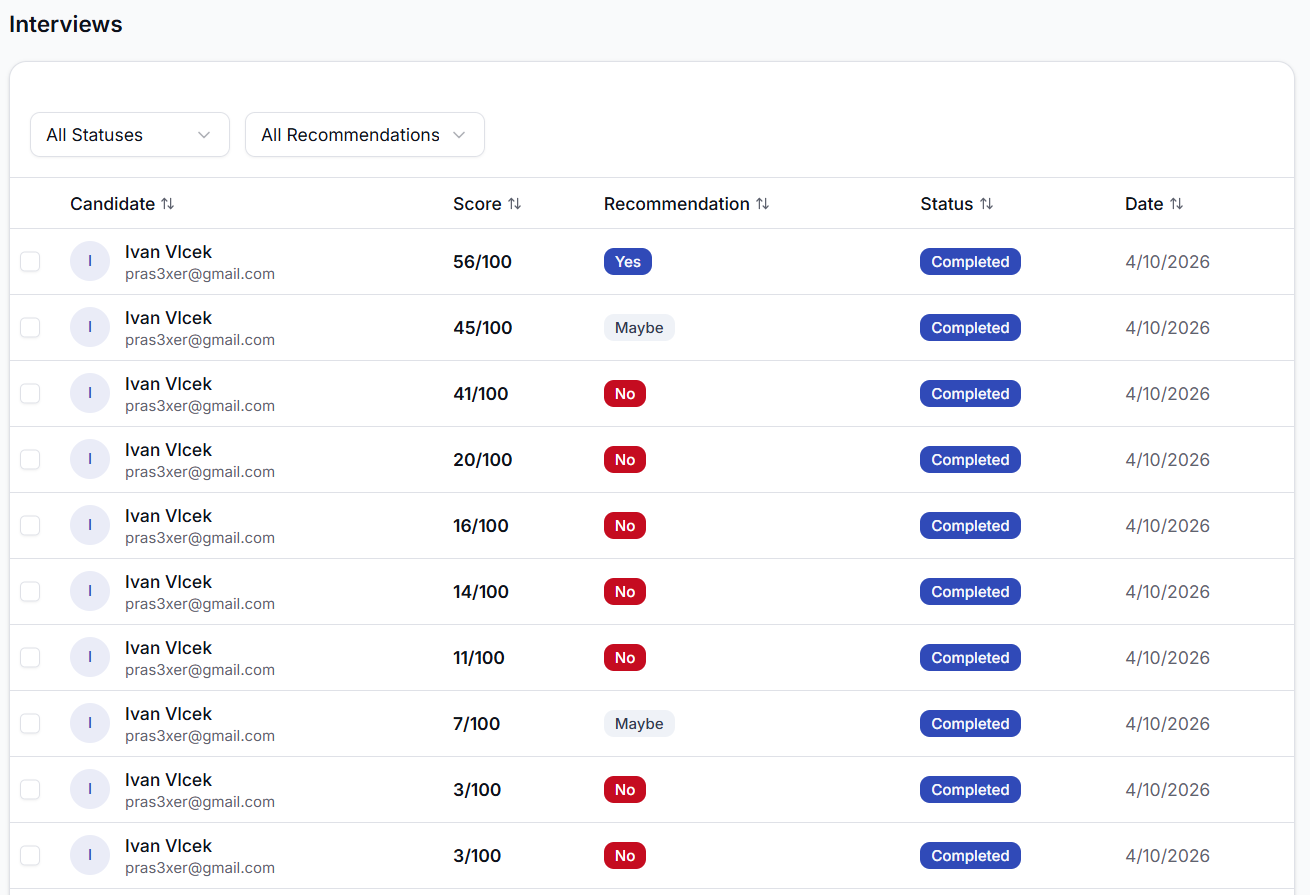Click the Yes recommendation badge
The height and width of the screenshot is (895, 1310).
click(x=627, y=261)
